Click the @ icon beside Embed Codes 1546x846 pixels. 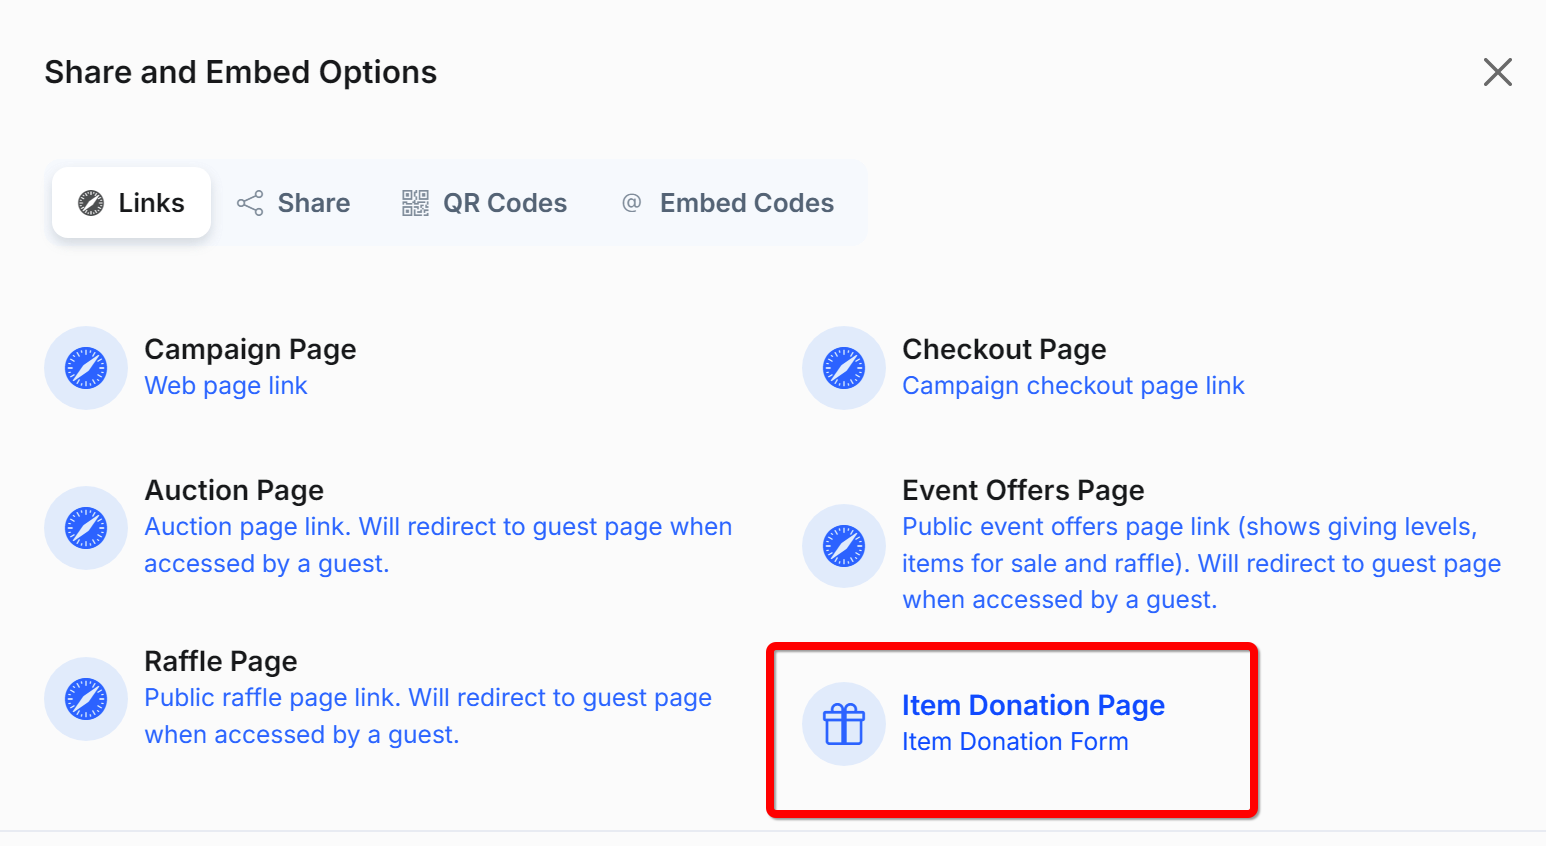(631, 203)
